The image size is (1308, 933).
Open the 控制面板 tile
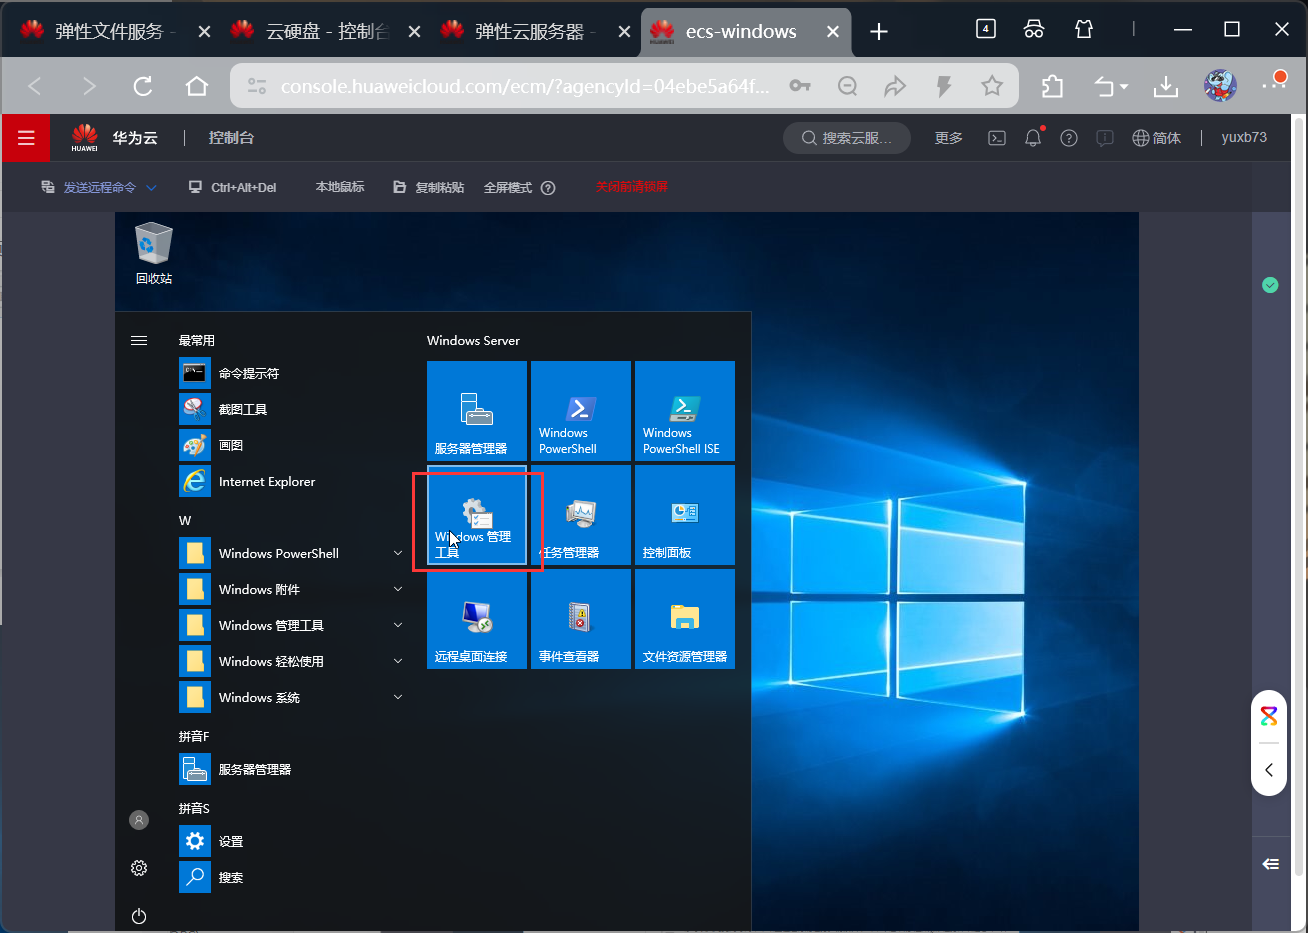[685, 515]
